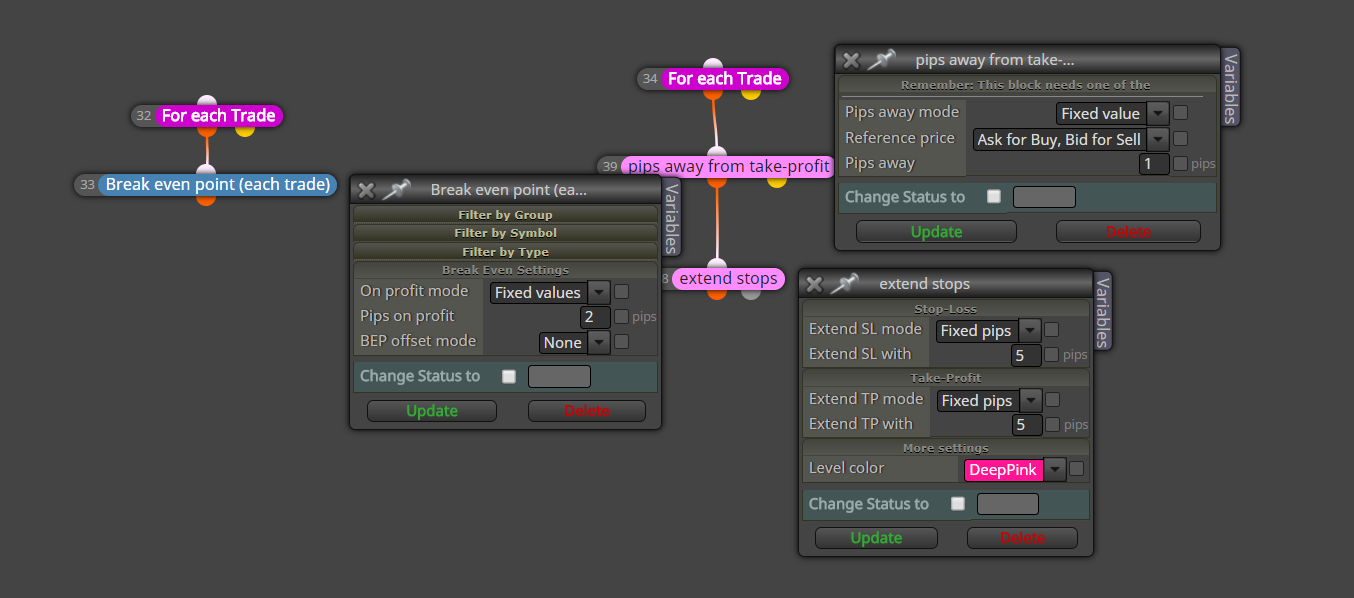Select the Break even point (each trade) block
The width and height of the screenshot is (1354, 598).
(x=218, y=184)
